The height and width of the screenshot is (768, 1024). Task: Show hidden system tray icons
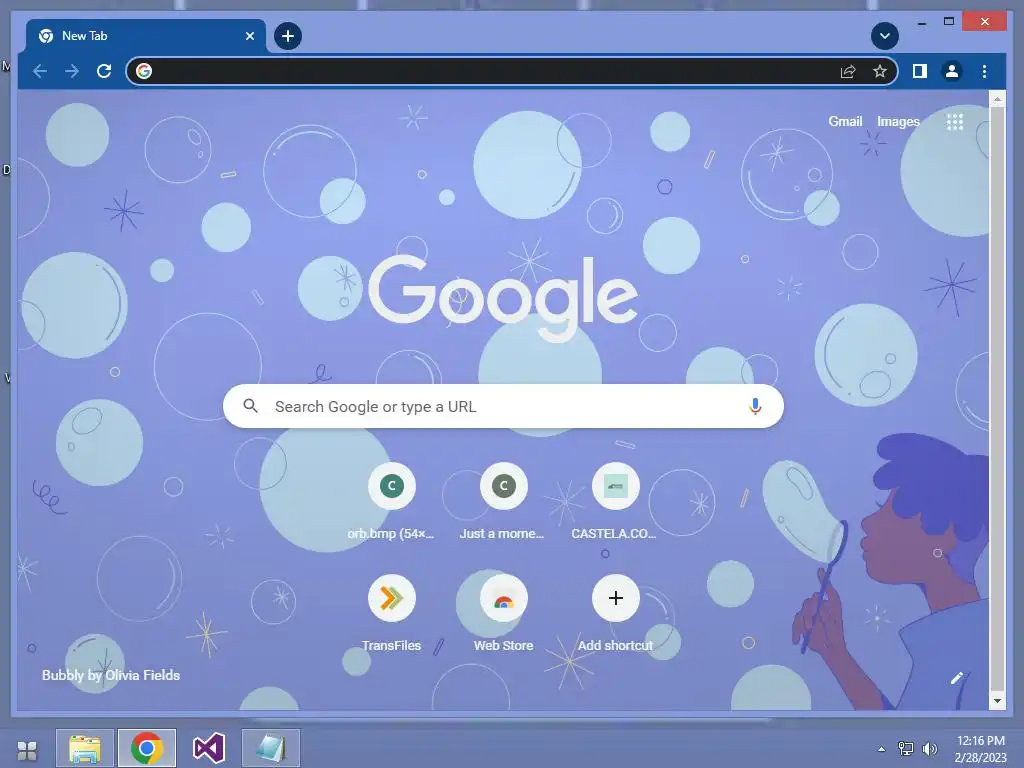[x=881, y=749]
